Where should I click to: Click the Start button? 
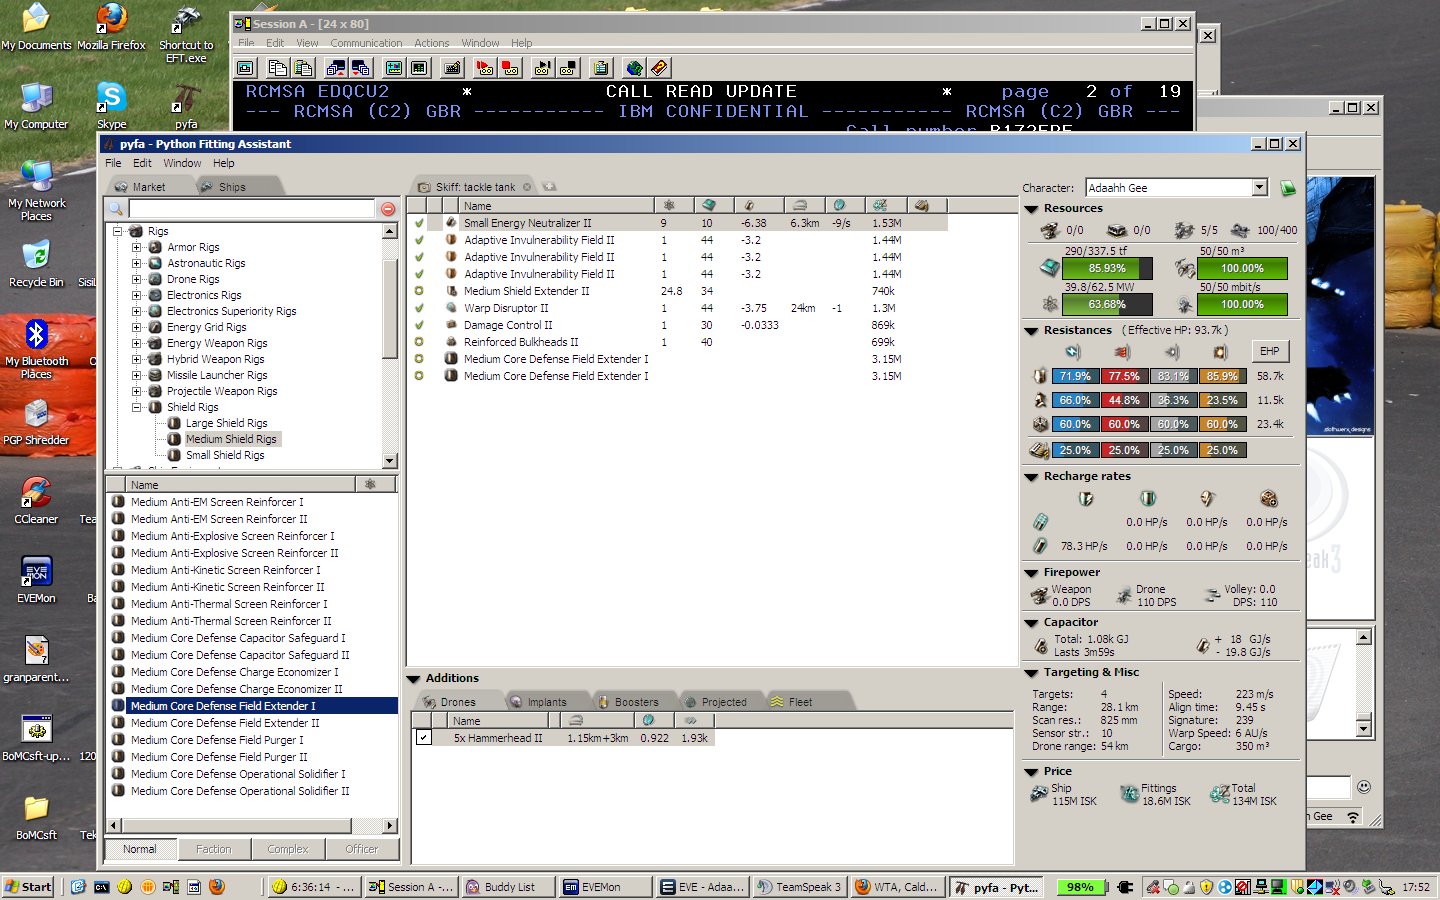[29, 887]
